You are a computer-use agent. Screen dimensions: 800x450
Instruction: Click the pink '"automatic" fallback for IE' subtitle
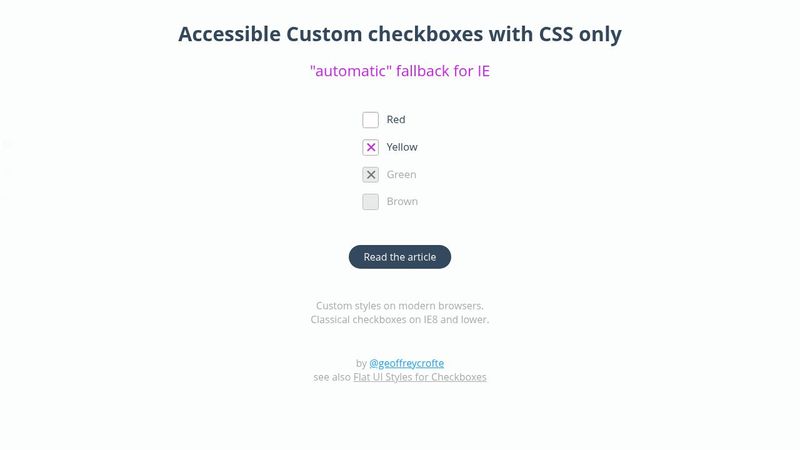[x=400, y=71]
